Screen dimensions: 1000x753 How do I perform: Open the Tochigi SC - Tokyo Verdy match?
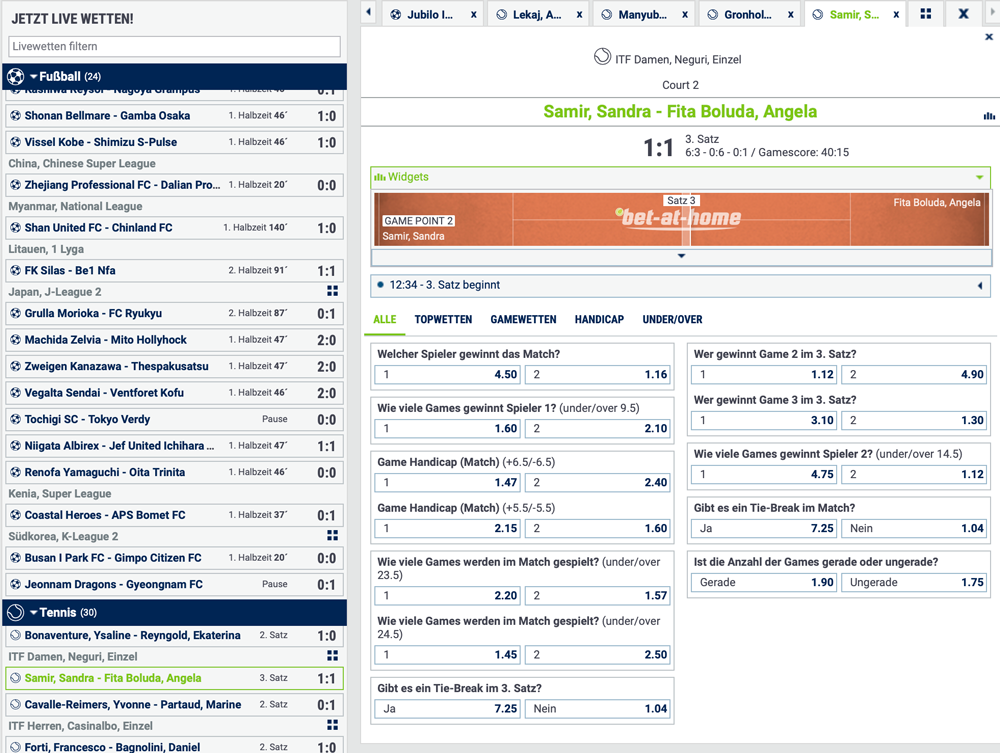click(x=174, y=419)
